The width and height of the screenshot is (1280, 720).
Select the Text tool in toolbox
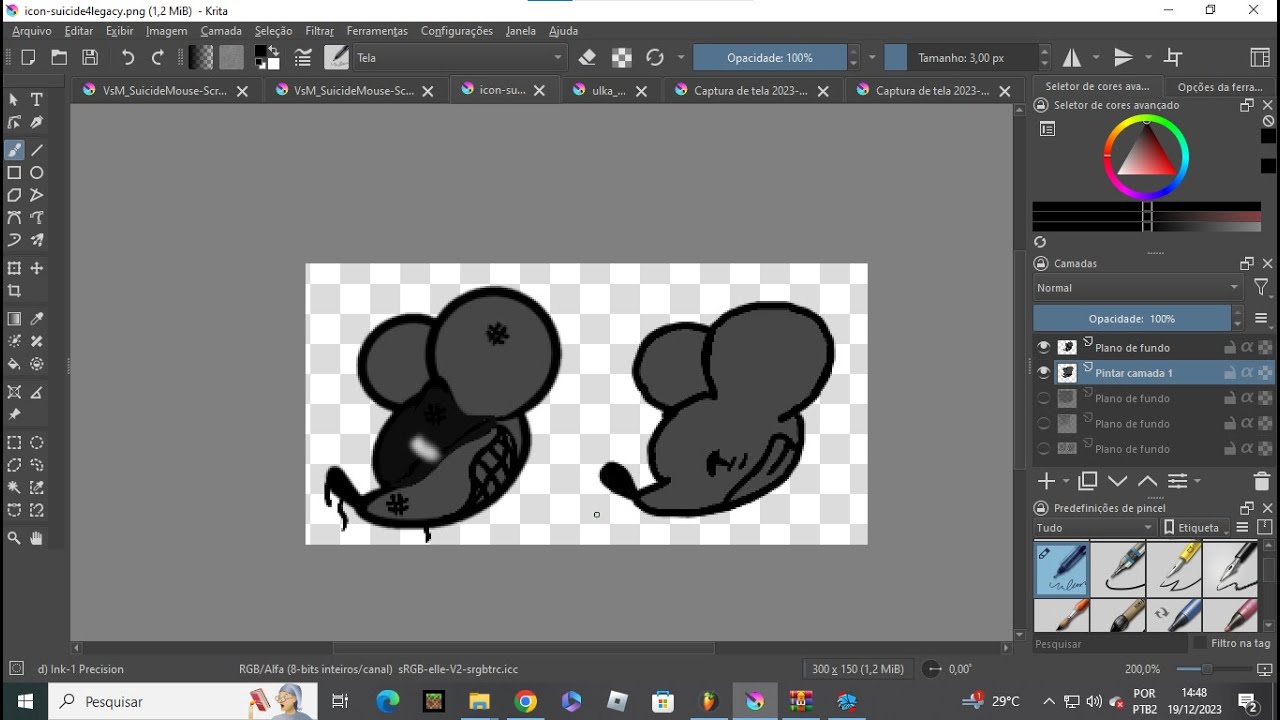tap(37, 100)
